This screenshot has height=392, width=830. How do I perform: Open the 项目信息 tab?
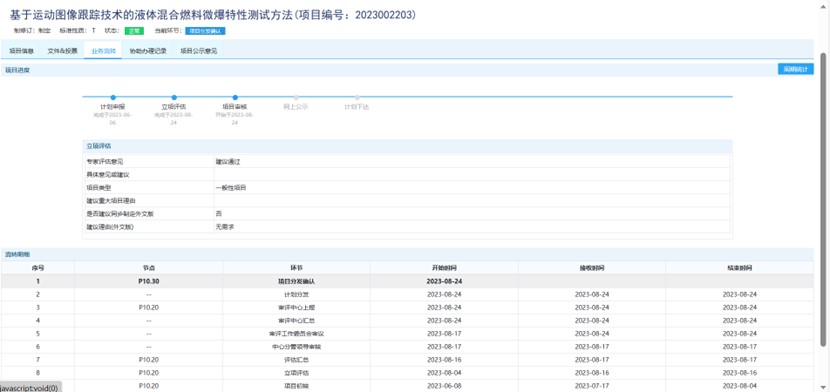(22, 51)
